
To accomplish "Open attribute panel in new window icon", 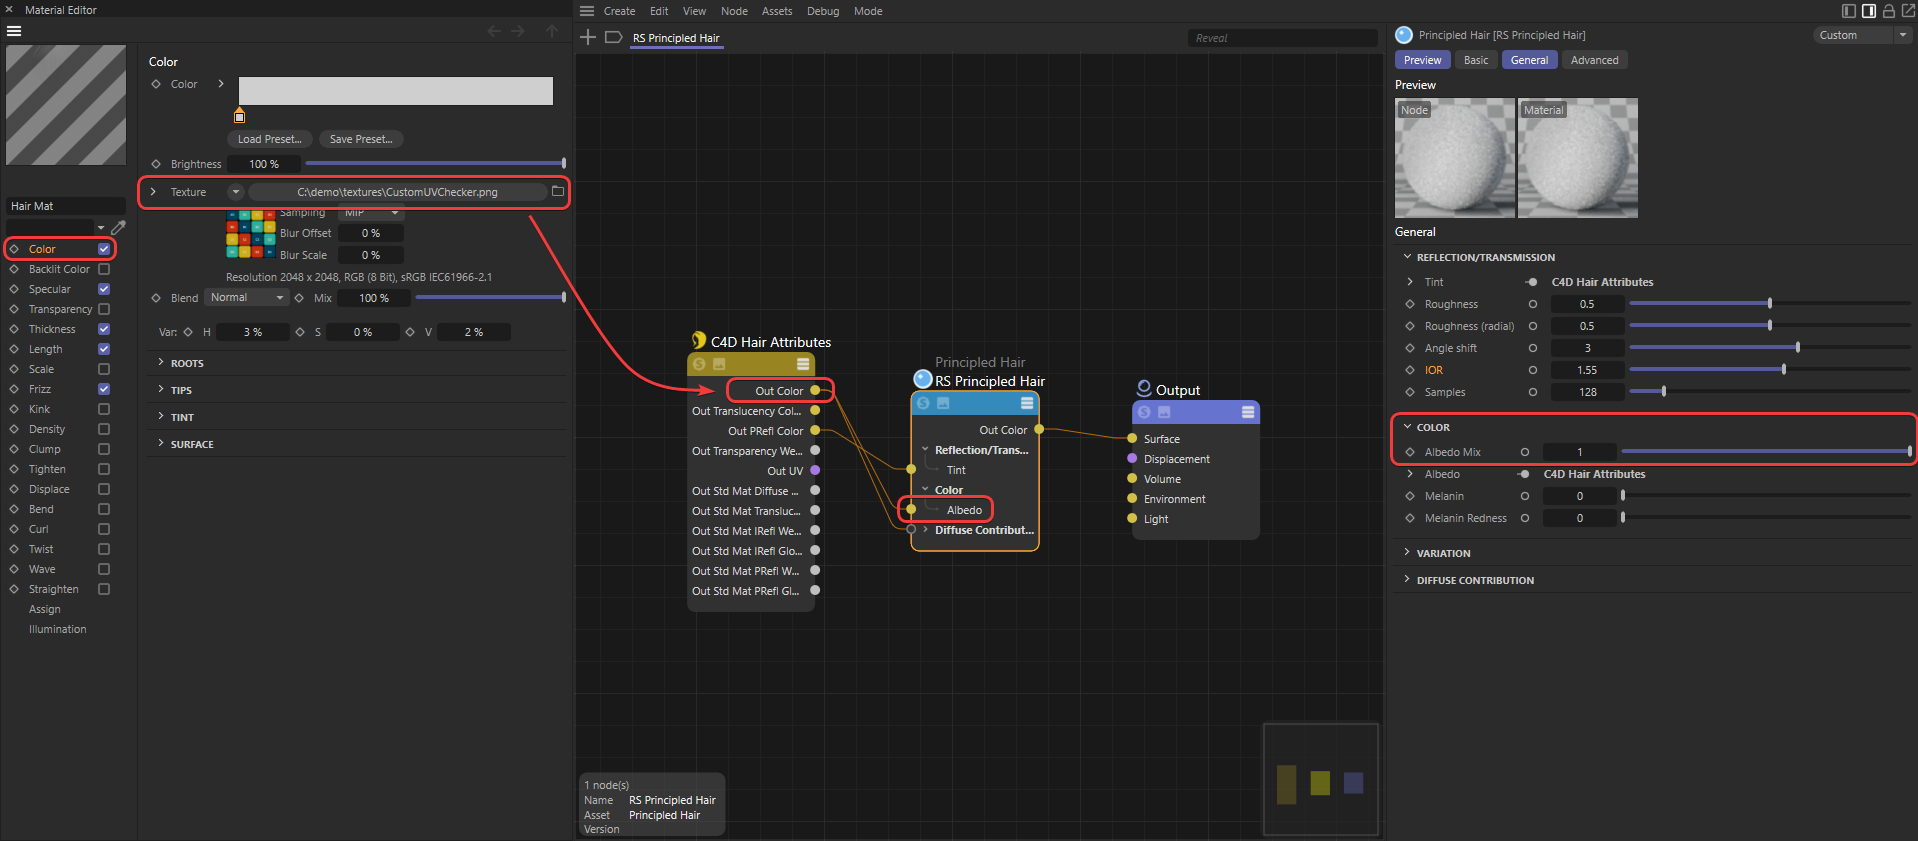I will pyautogui.click(x=1908, y=11).
